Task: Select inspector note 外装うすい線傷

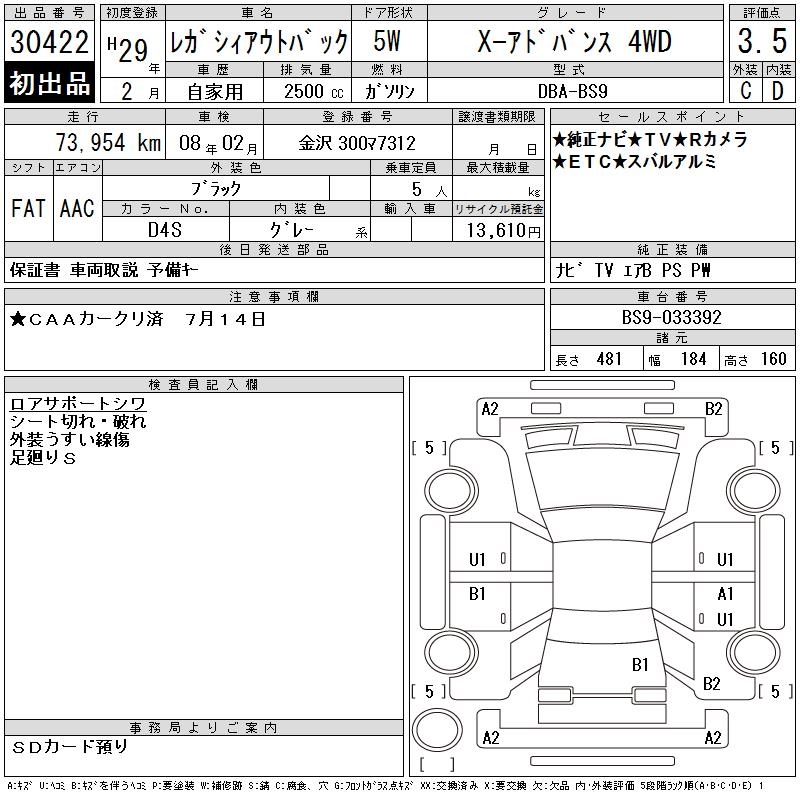Action: [x=69, y=439]
